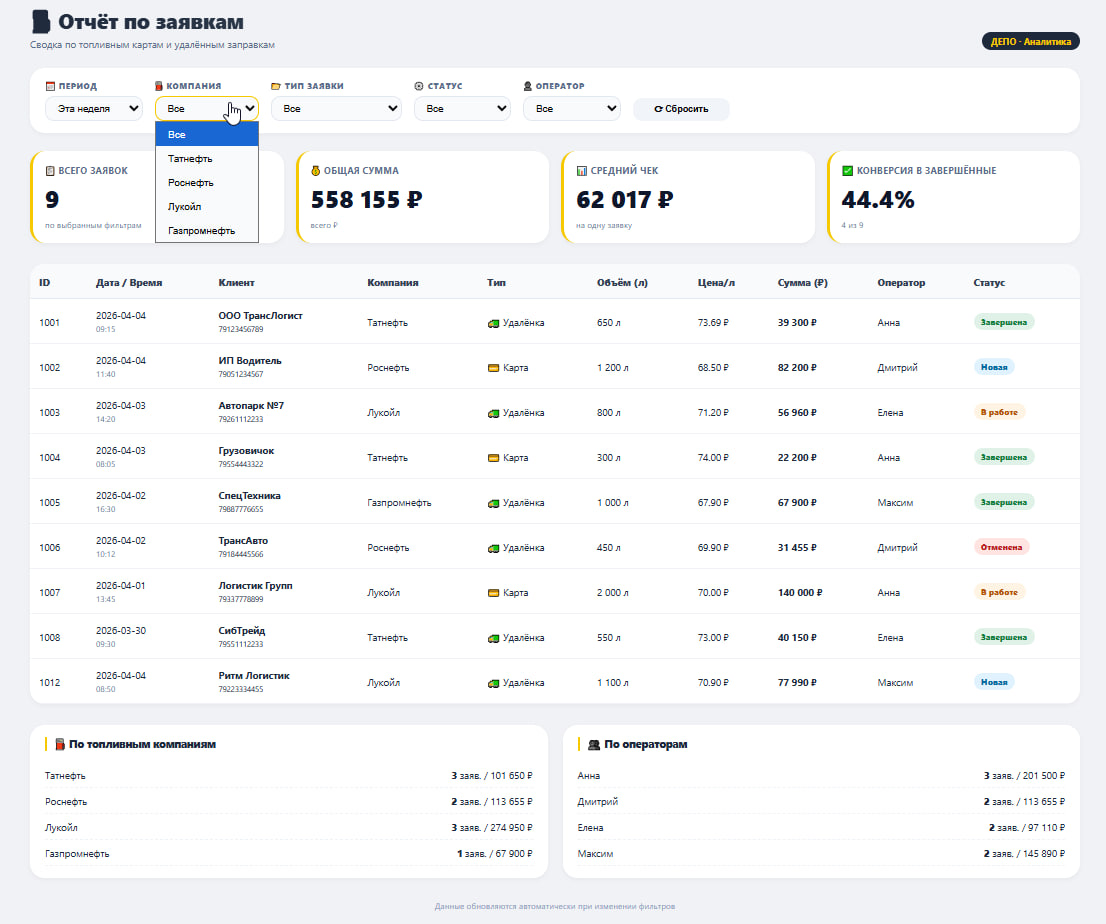
Task: Open the Оператор filter dropdown
Action: pos(572,109)
